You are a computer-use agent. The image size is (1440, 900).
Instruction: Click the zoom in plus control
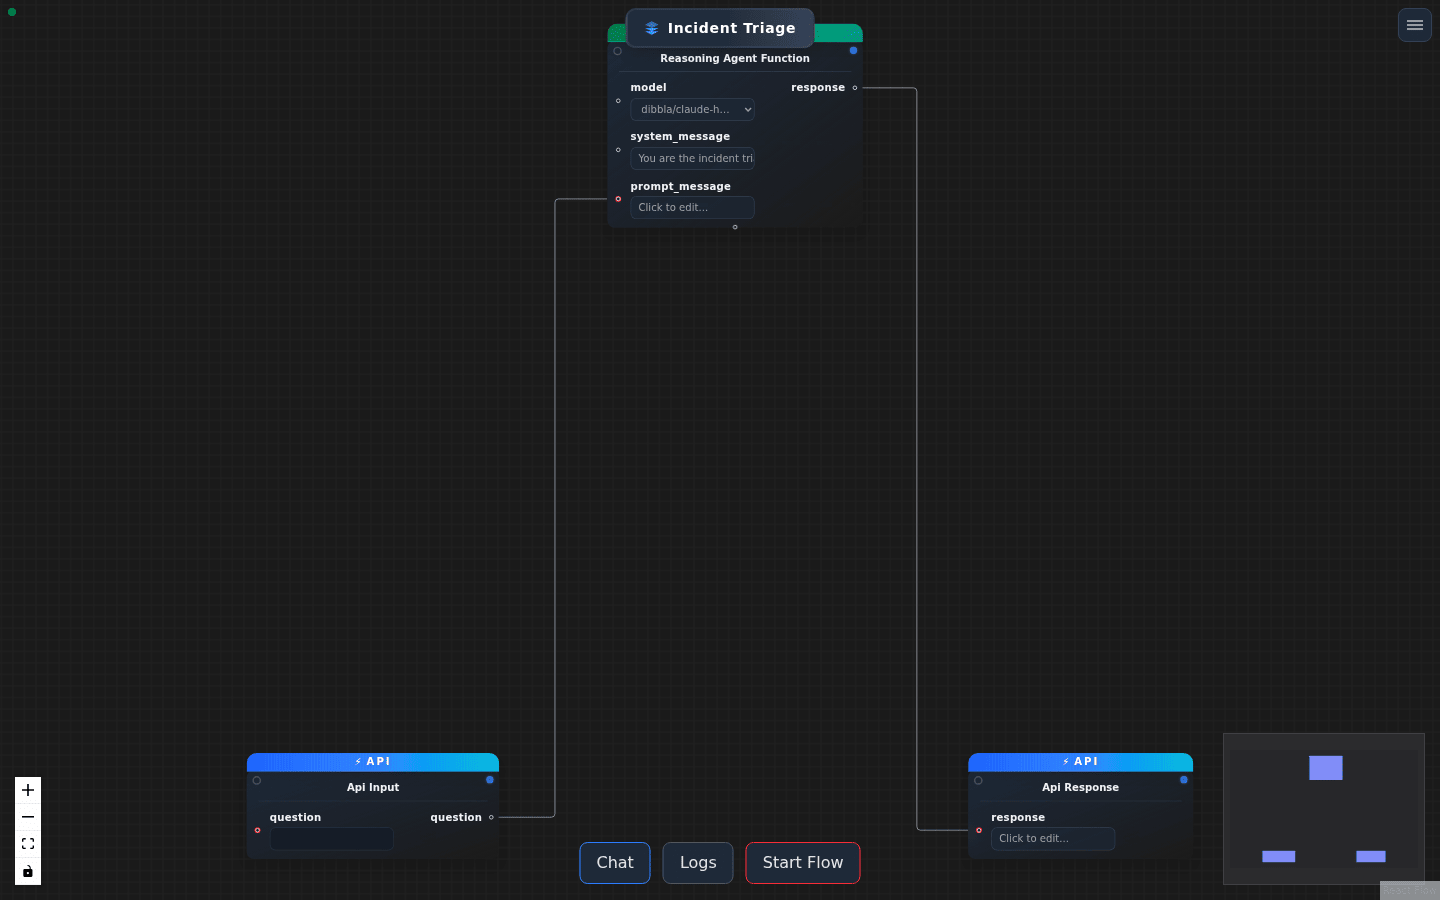28,790
